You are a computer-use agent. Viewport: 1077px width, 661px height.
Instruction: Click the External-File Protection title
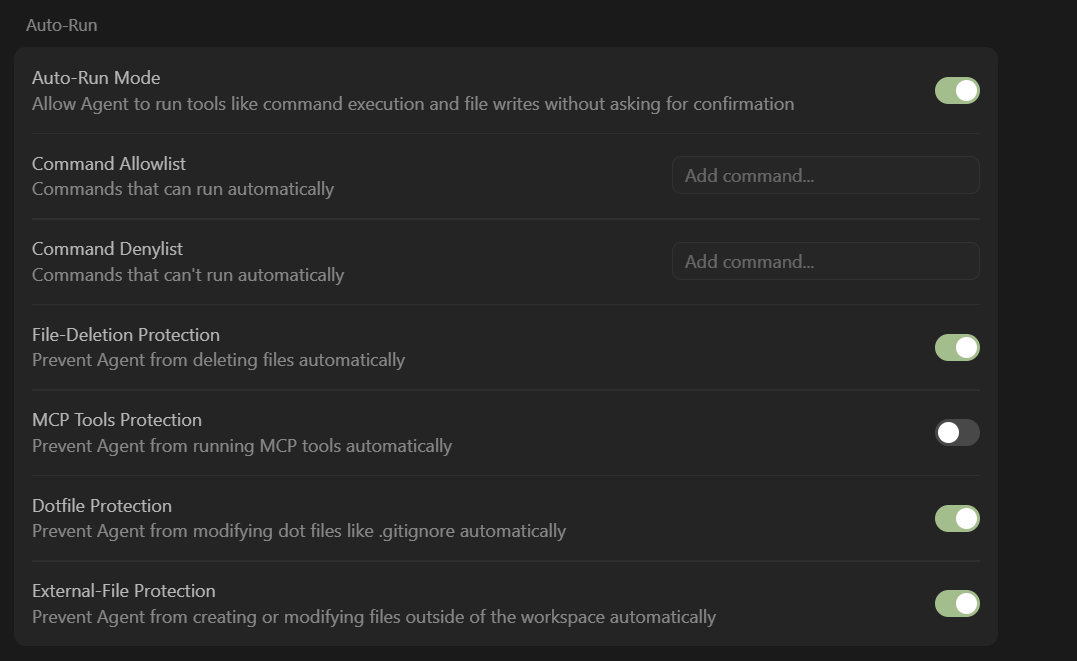pyautogui.click(x=124, y=591)
